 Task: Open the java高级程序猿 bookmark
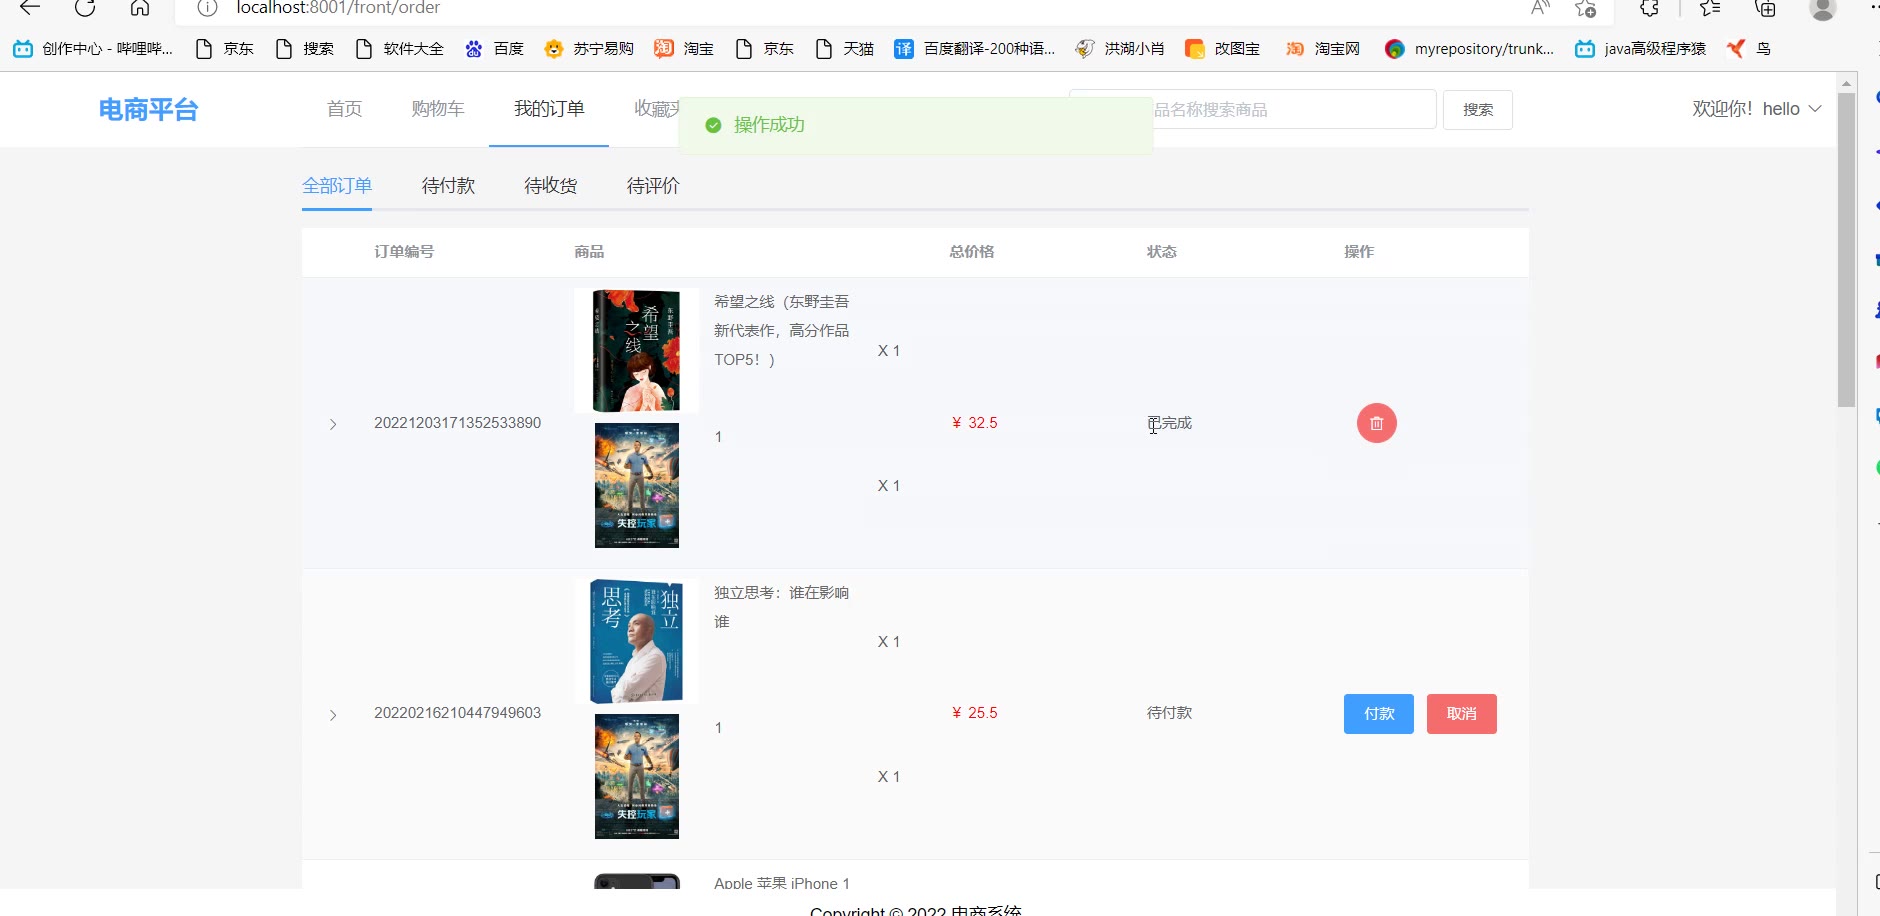(x=1640, y=49)
